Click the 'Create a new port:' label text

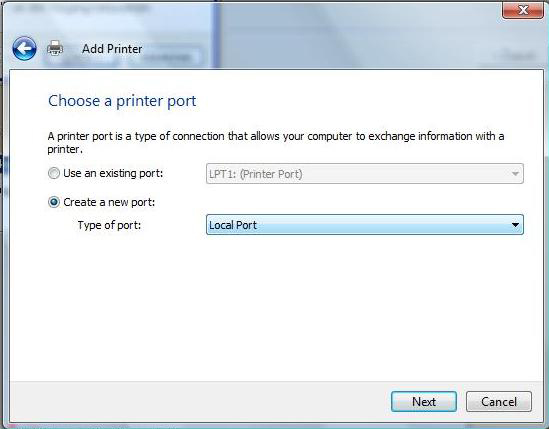click(x=109, y=202)
